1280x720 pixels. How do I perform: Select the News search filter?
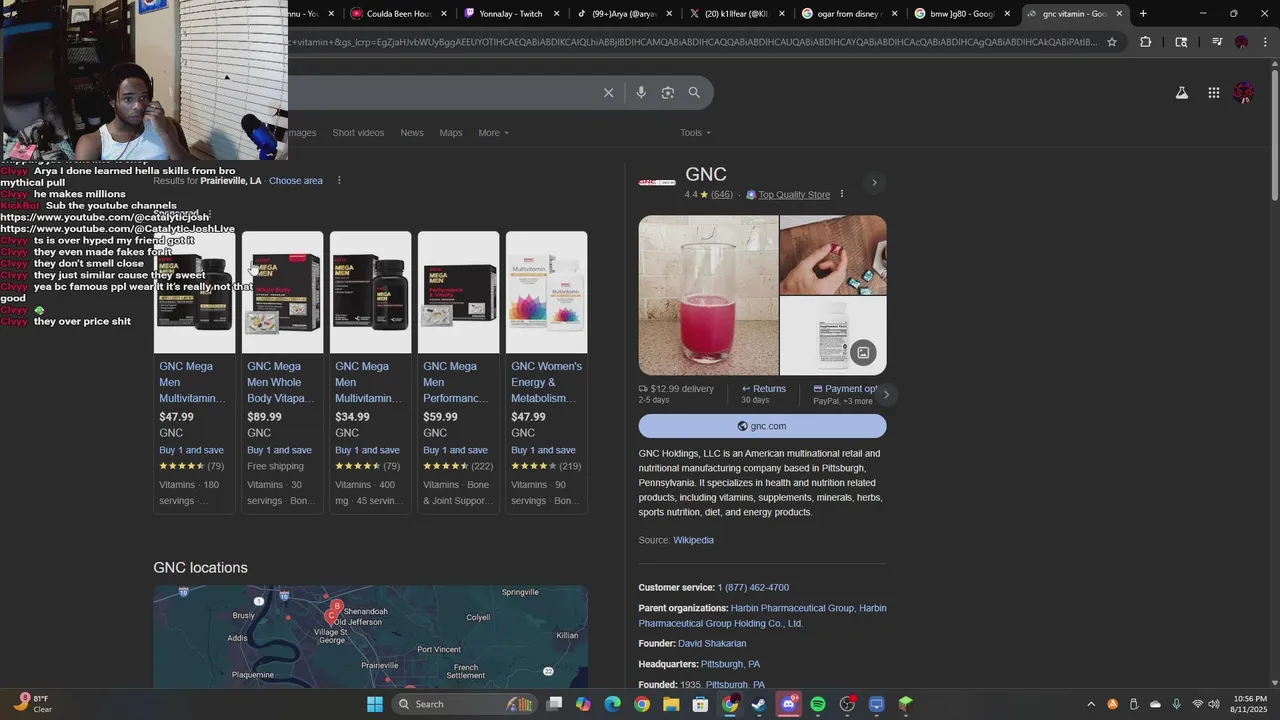tap(412, 133)
